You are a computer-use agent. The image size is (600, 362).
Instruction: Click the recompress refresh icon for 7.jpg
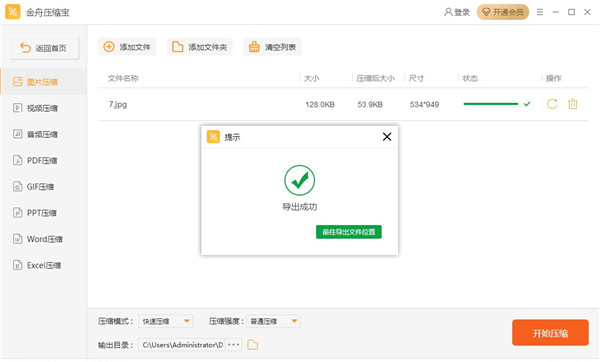coord(552,104)
